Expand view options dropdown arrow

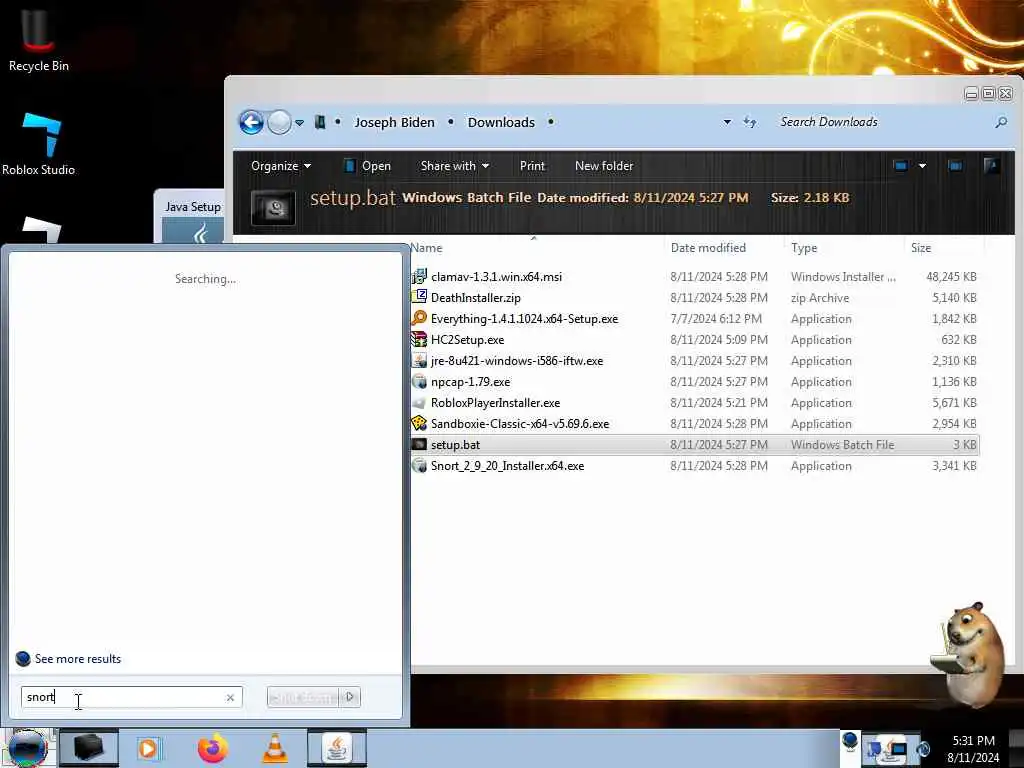point(922,166)
